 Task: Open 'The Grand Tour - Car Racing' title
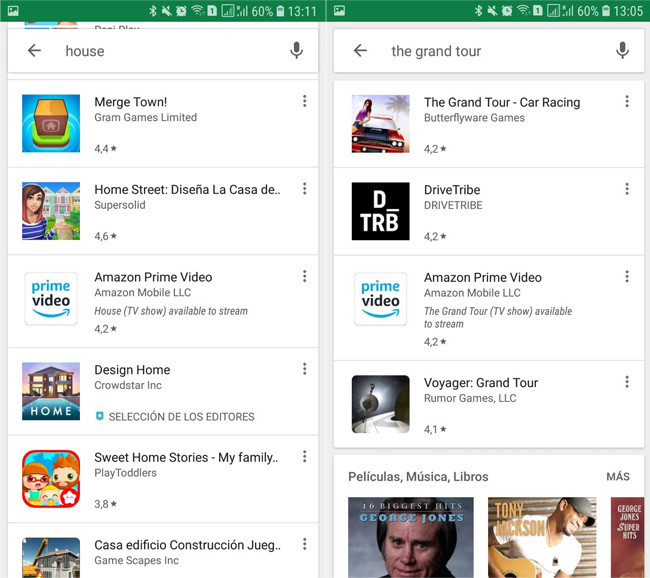[x=502, y=102]
